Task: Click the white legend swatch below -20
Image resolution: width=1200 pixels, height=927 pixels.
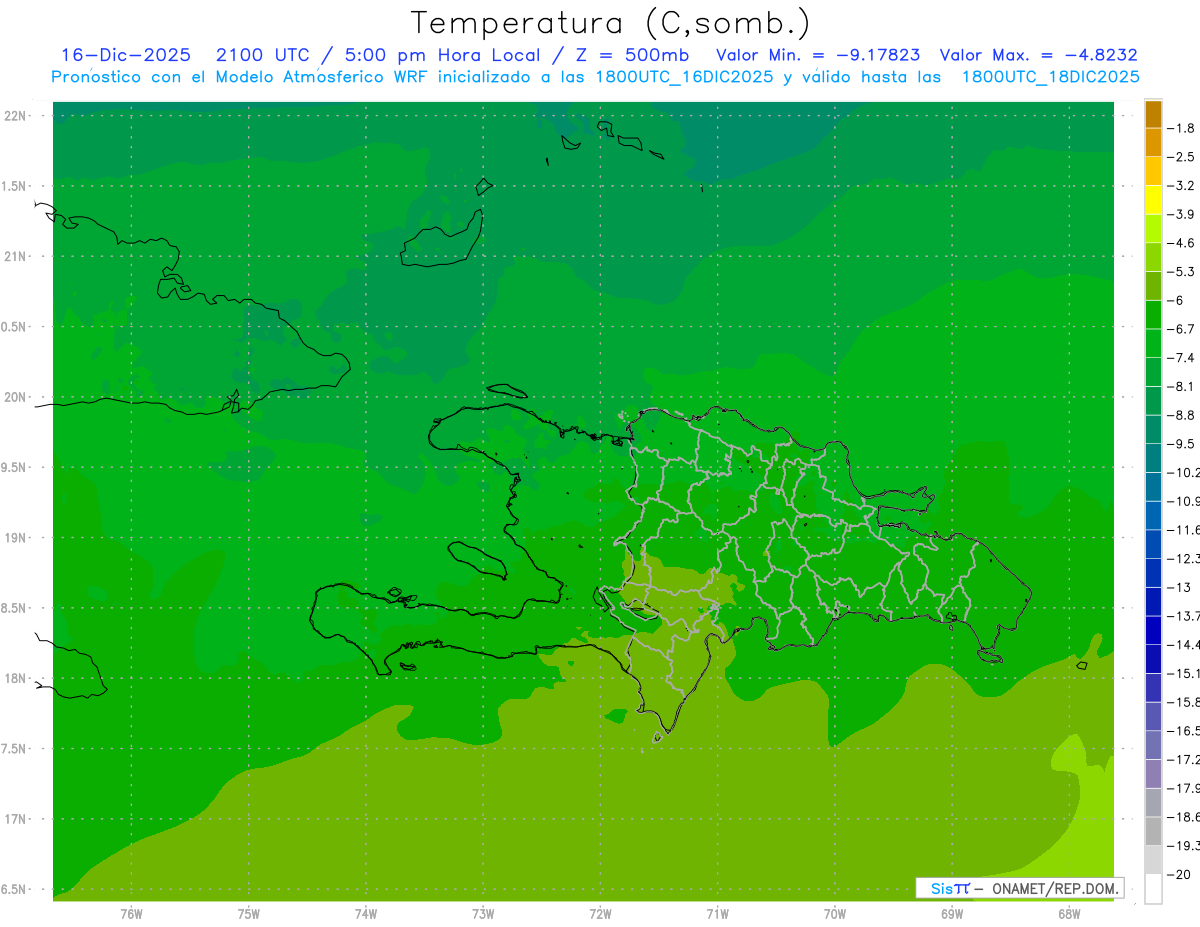Action: click(1153, 888)
